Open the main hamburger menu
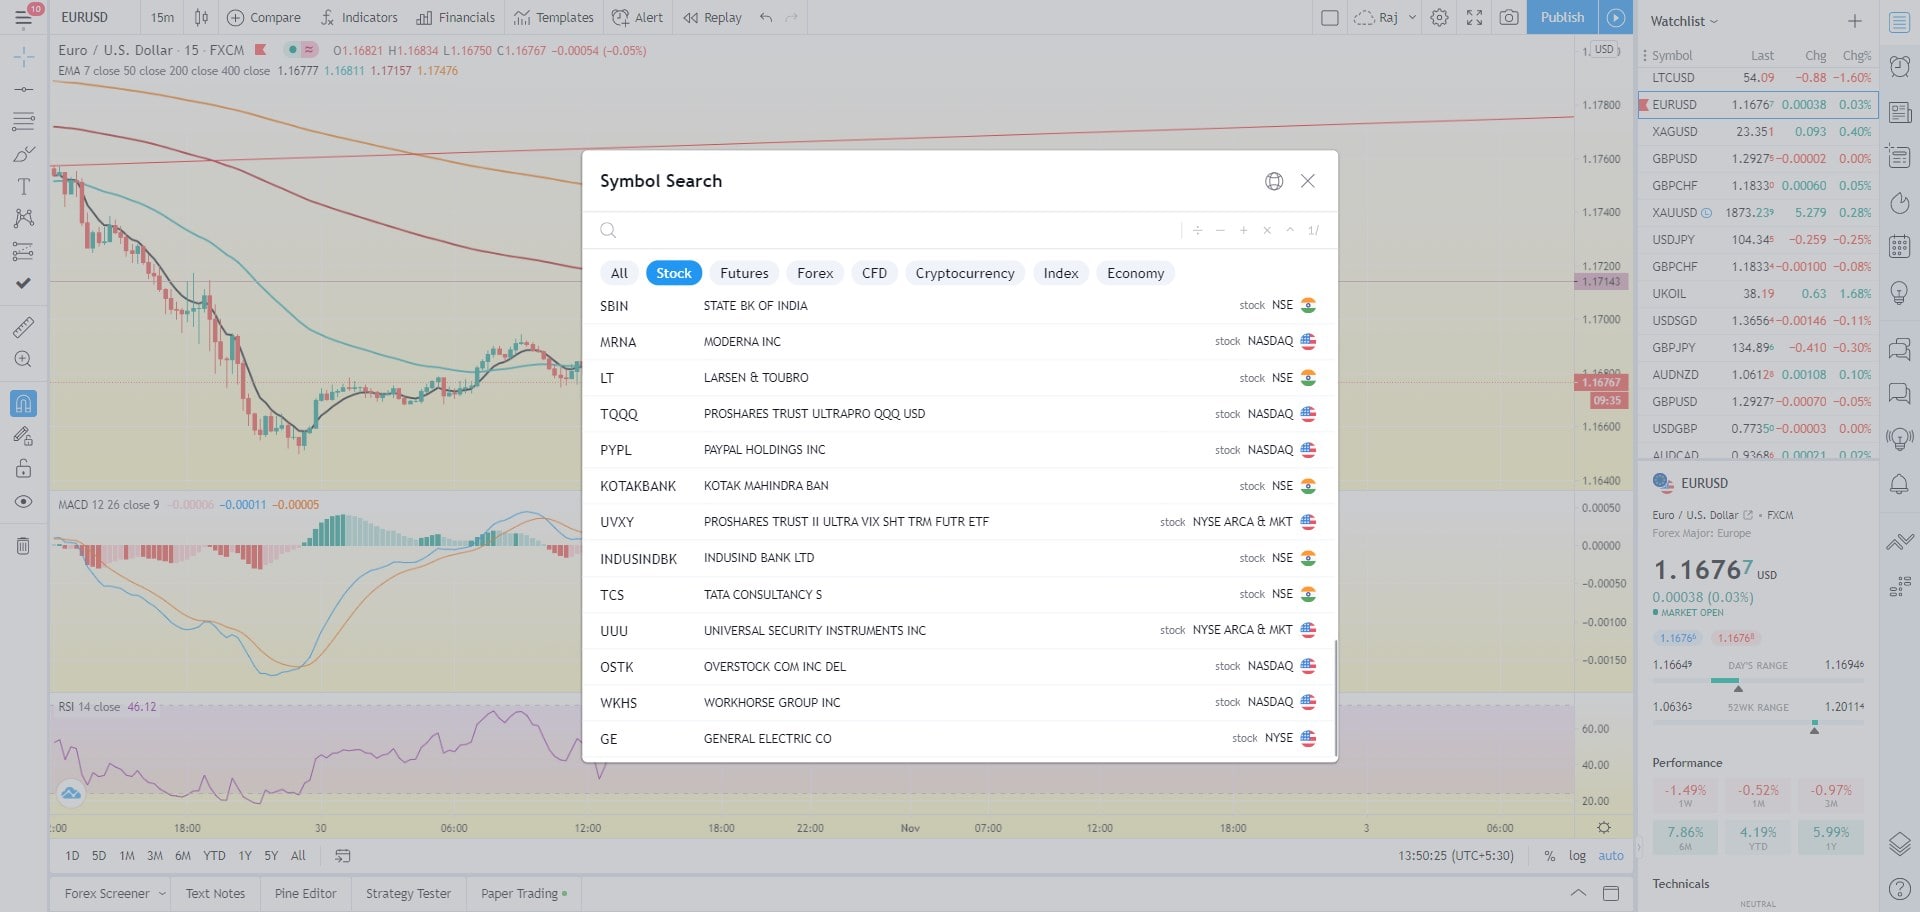This screenshot has height=912, width=1920. (22, 17)
